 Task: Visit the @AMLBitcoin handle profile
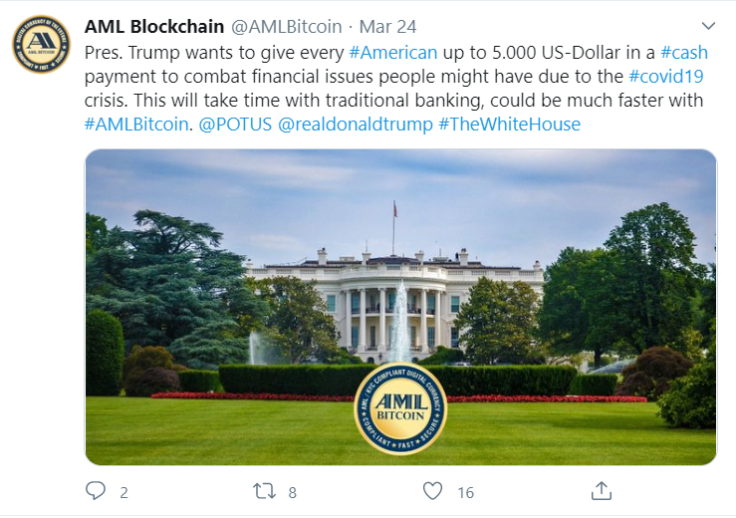pyautogui.click(x=286, y=27)
